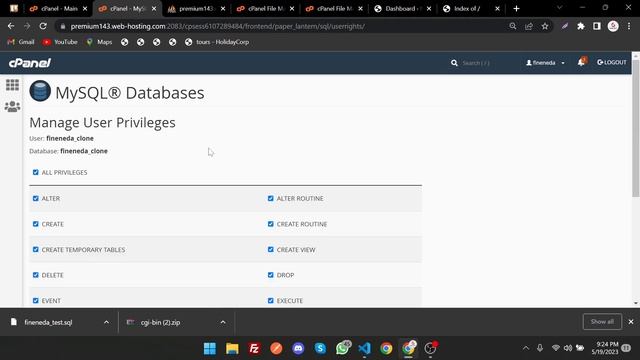Go back with browser back arrow

tap(11, 26)
